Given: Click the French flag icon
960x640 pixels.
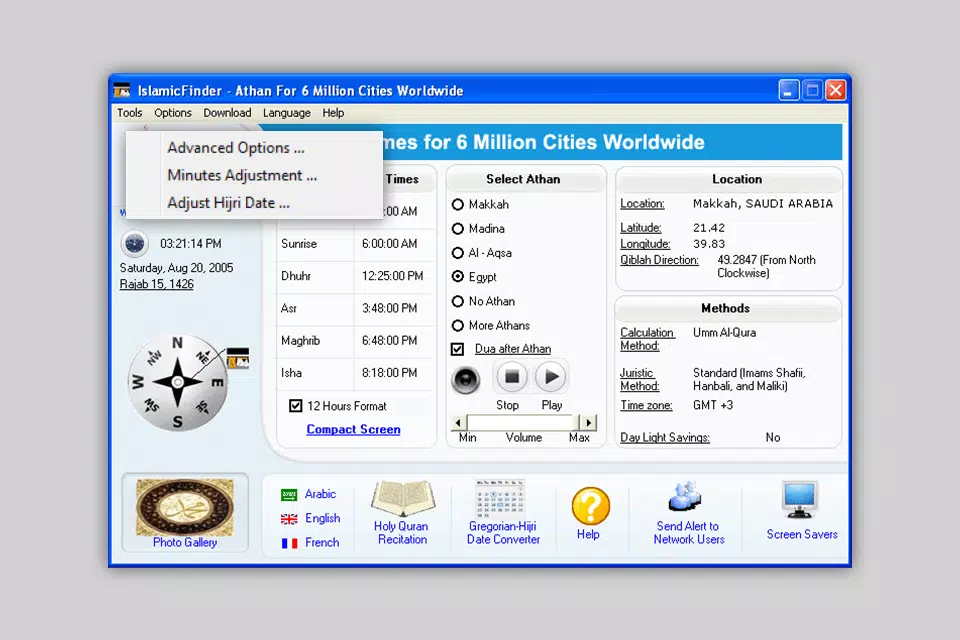Looking at the screenshot, I should coord(289,543).
